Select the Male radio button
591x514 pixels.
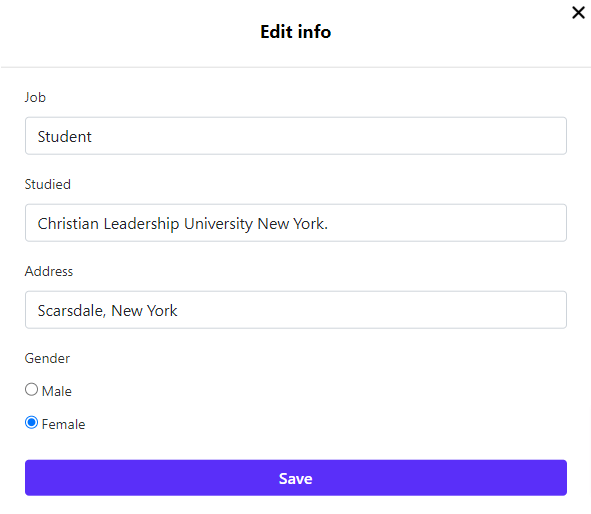pyautogui.click(x=31, y=389)
